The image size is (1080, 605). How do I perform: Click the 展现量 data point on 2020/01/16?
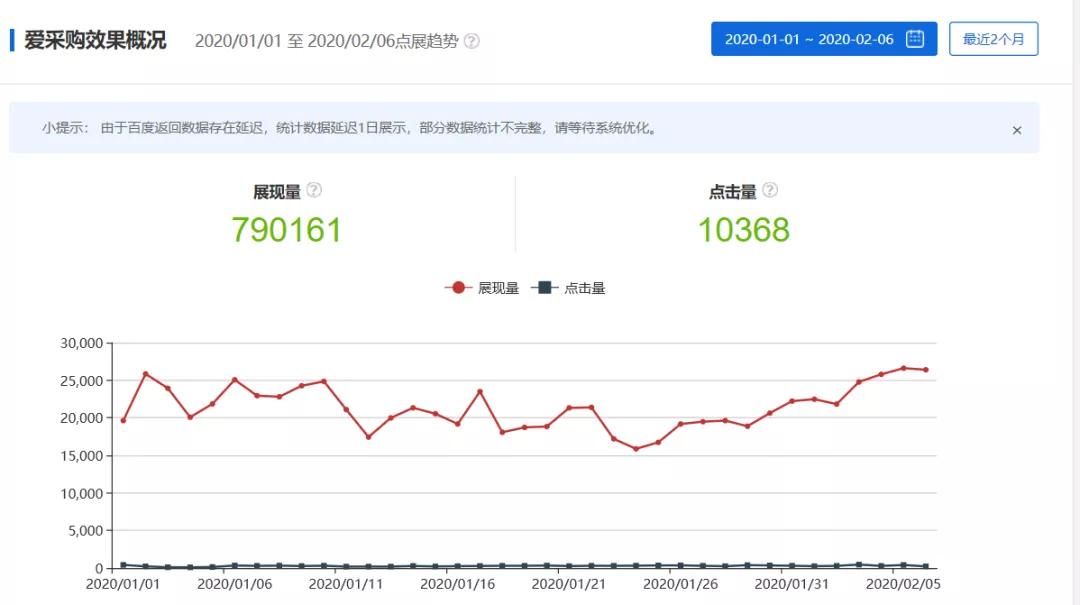pos(457,424)
